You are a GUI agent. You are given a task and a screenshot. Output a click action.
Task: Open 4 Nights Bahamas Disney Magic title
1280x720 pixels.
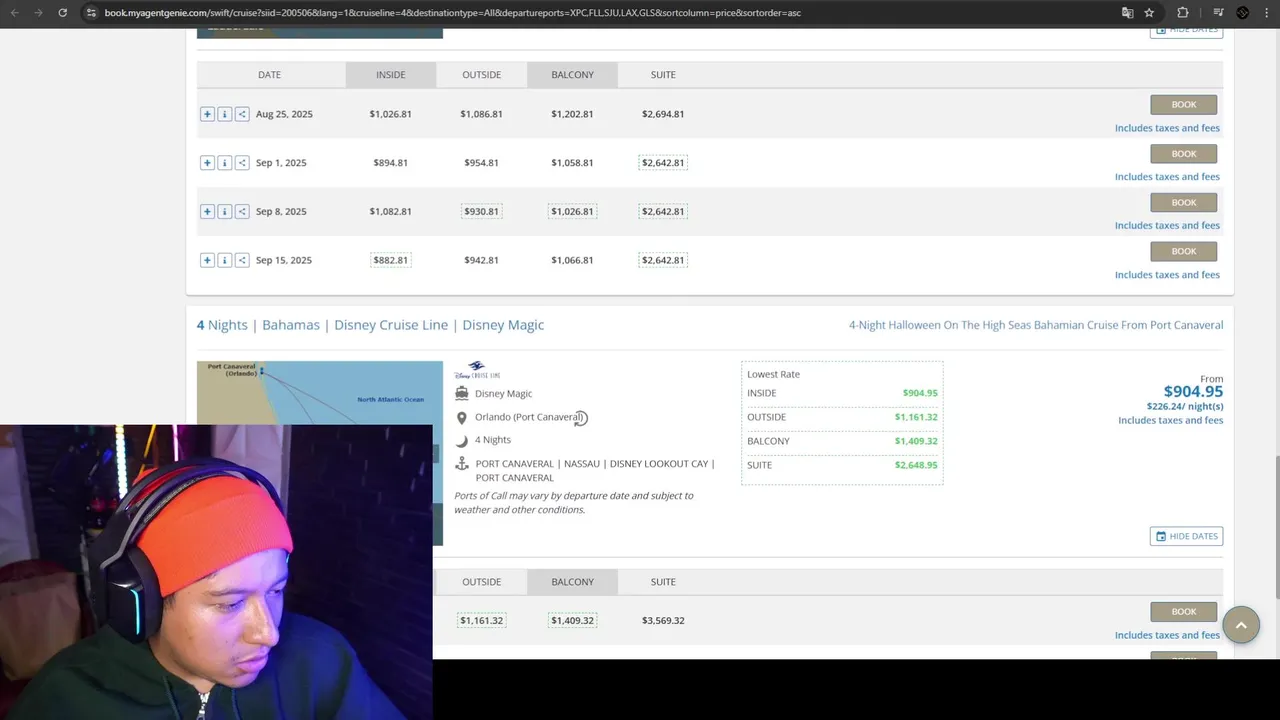pos(370,325)
